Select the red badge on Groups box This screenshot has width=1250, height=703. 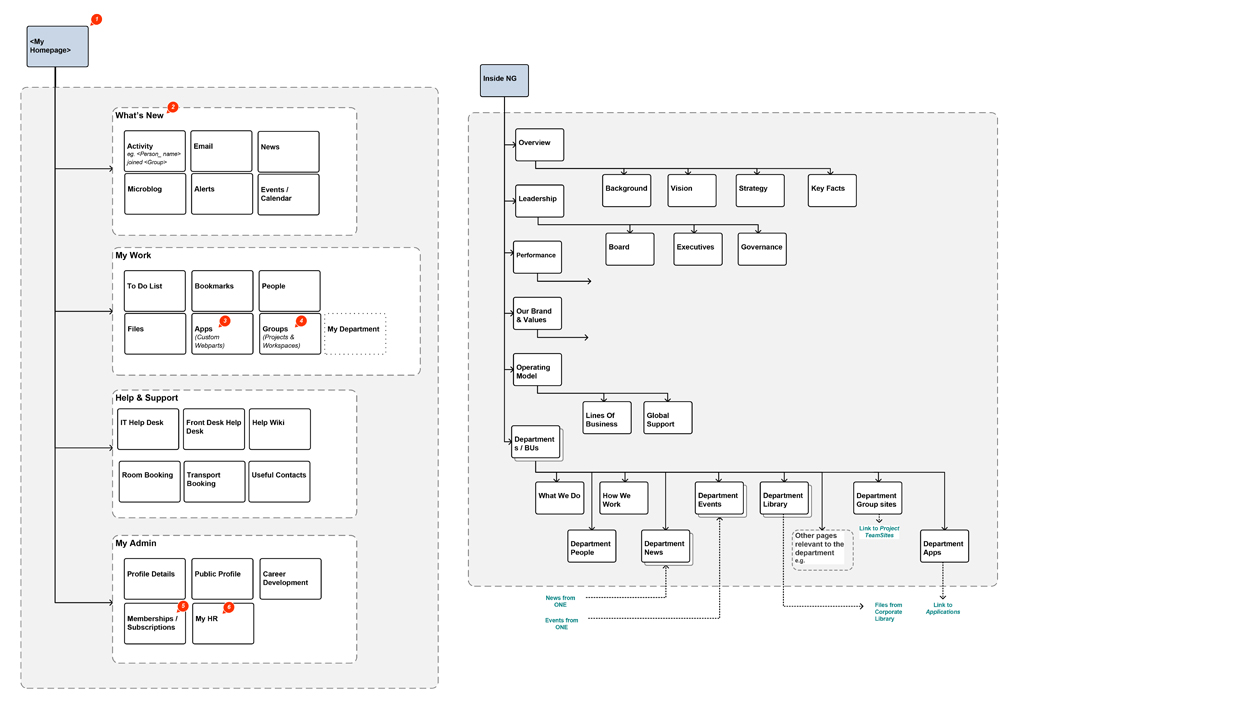coord(301,321)
